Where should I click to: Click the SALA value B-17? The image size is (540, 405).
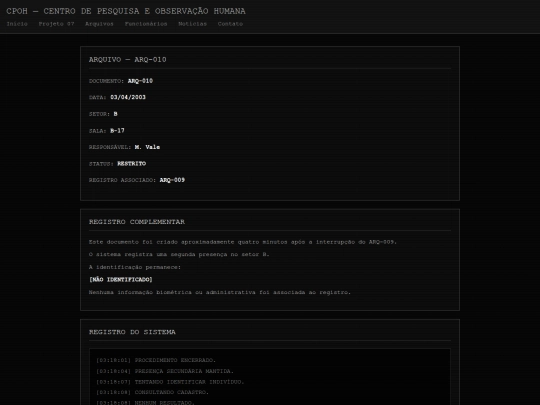(117, 131)
